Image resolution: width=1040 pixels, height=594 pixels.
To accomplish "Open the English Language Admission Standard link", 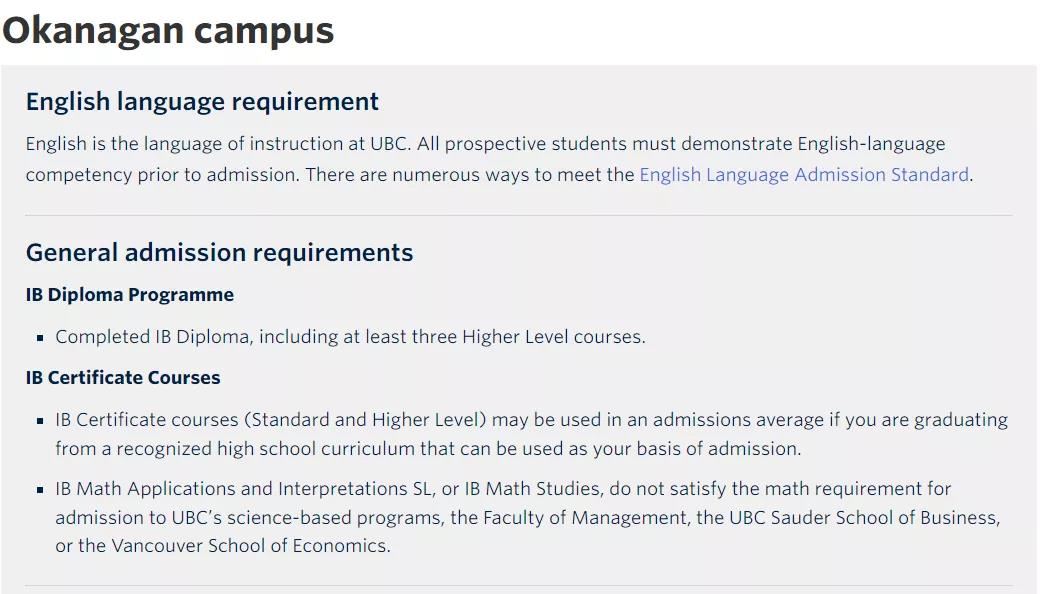I will coord(804,175).
